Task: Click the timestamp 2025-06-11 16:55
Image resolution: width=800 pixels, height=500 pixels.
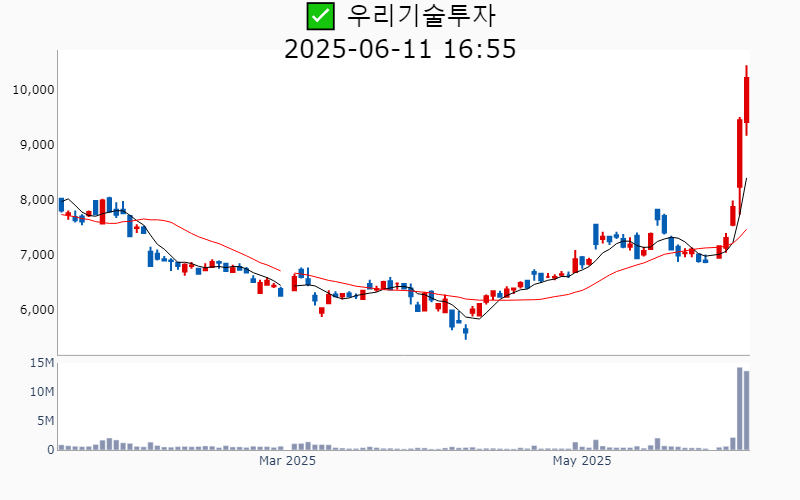Action: click(x=400, y=49)
